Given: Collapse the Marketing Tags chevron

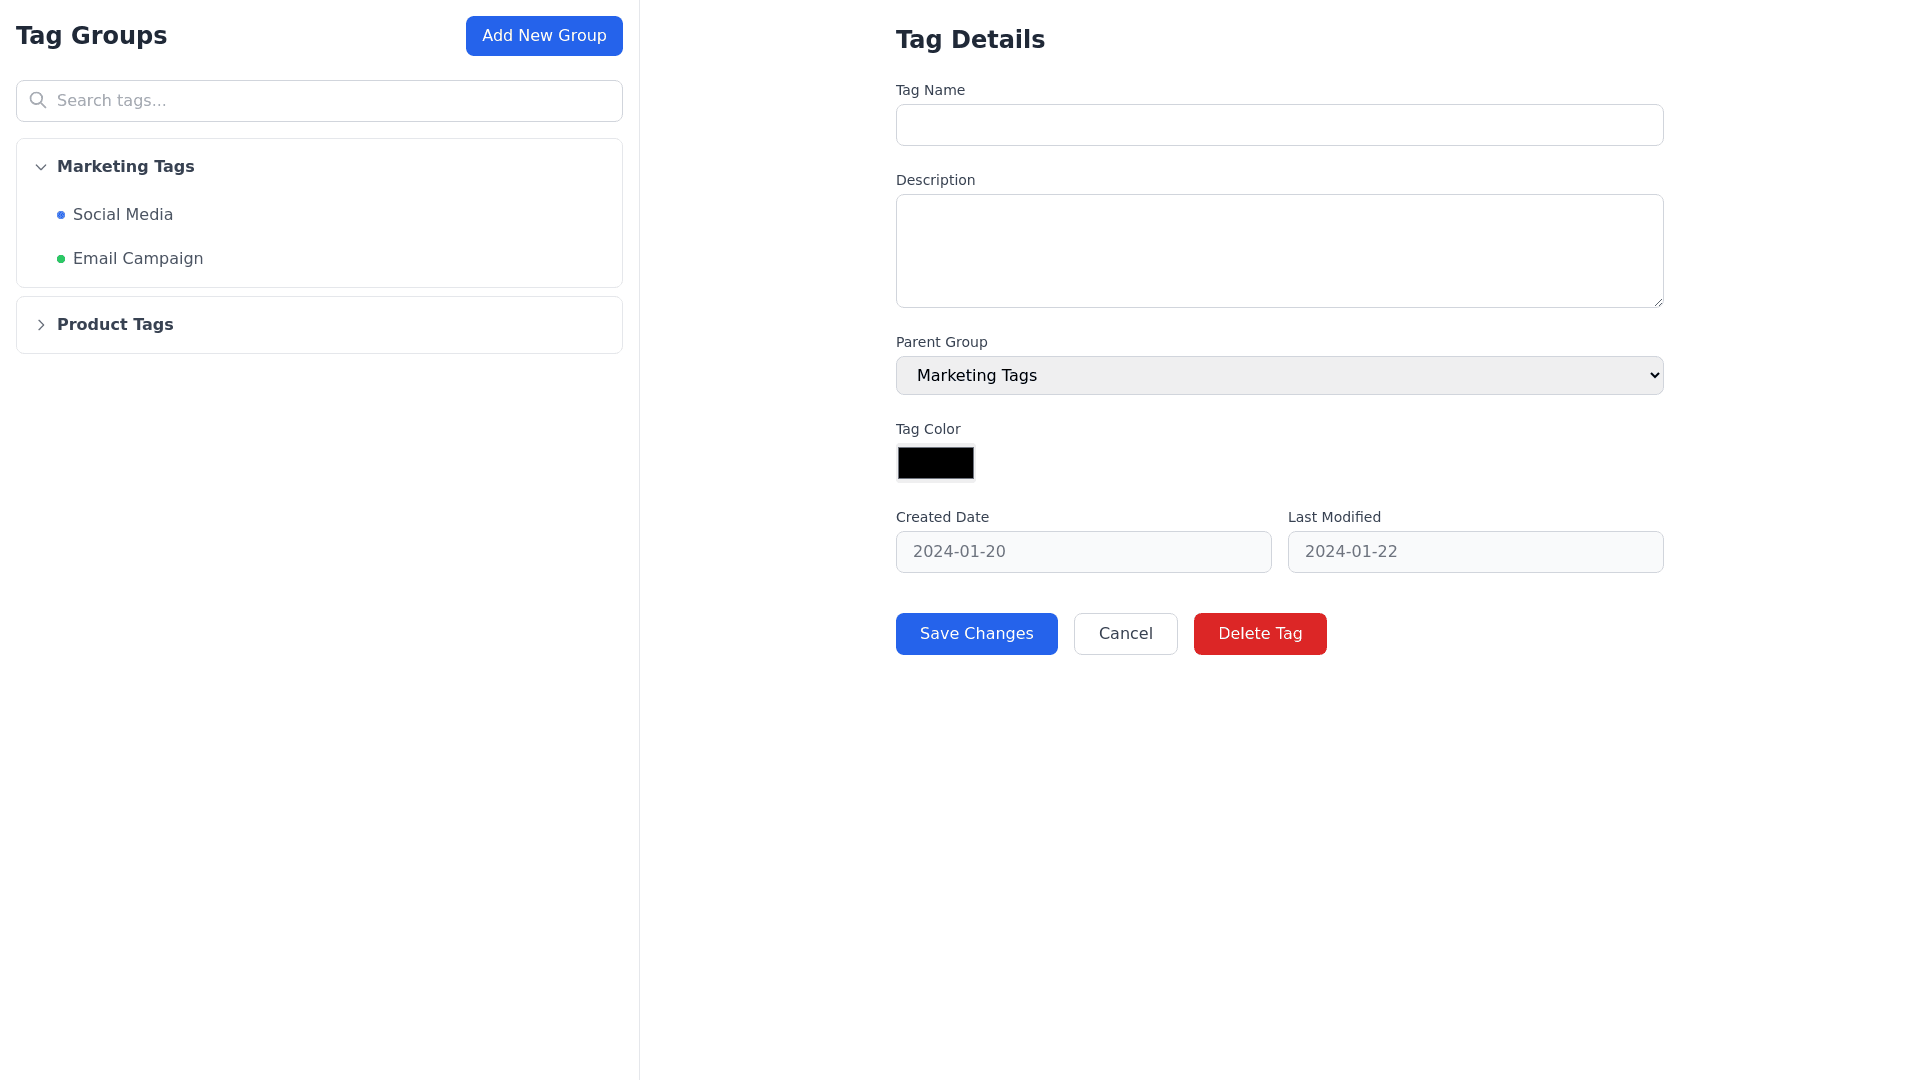Looking at the screenshot, I should click(x=41, y=167).
